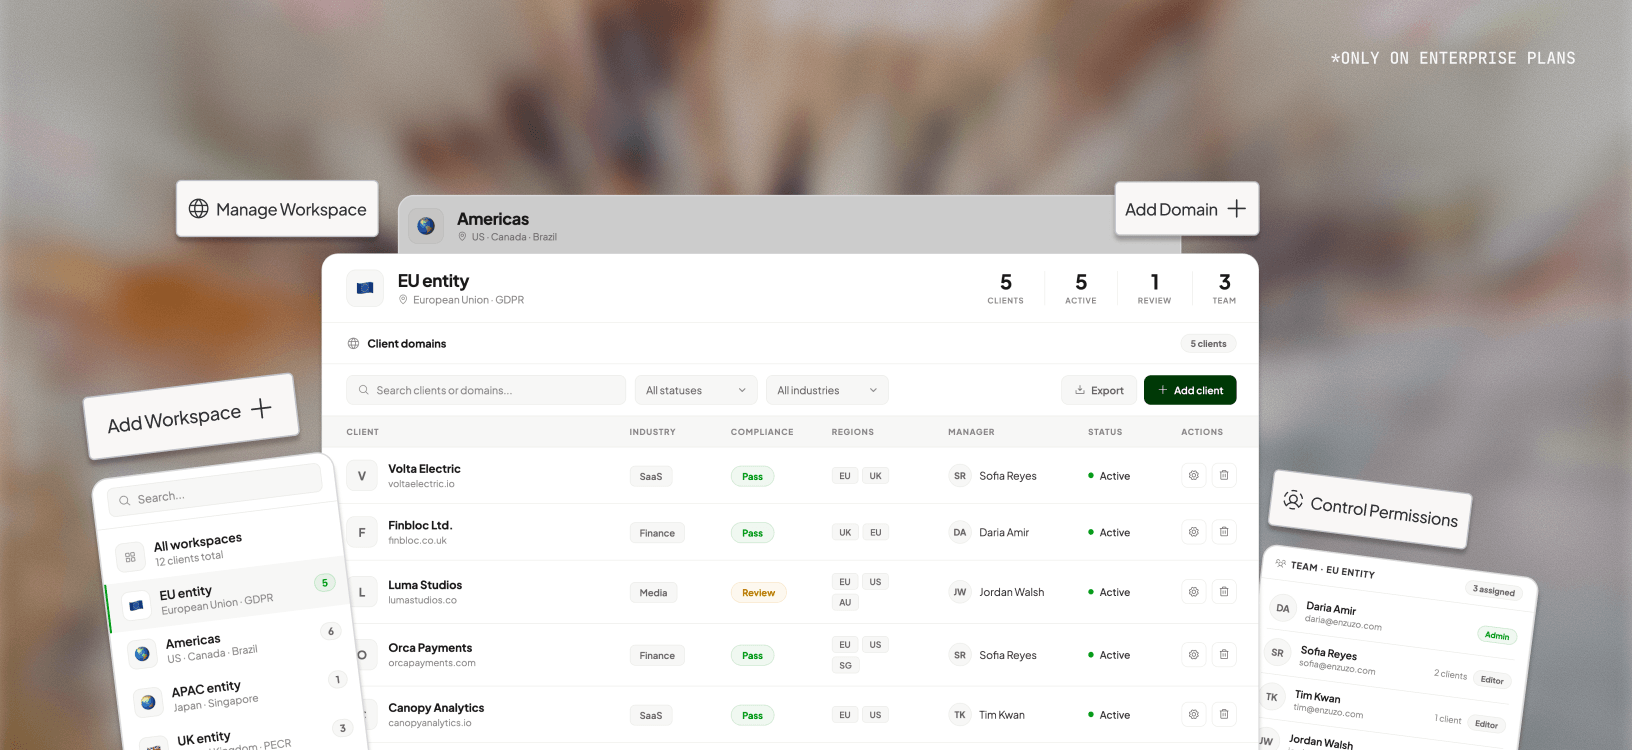Screen dimensions: 1632x750
Task: Click the Add Workspace button
Action: (191, 417)
